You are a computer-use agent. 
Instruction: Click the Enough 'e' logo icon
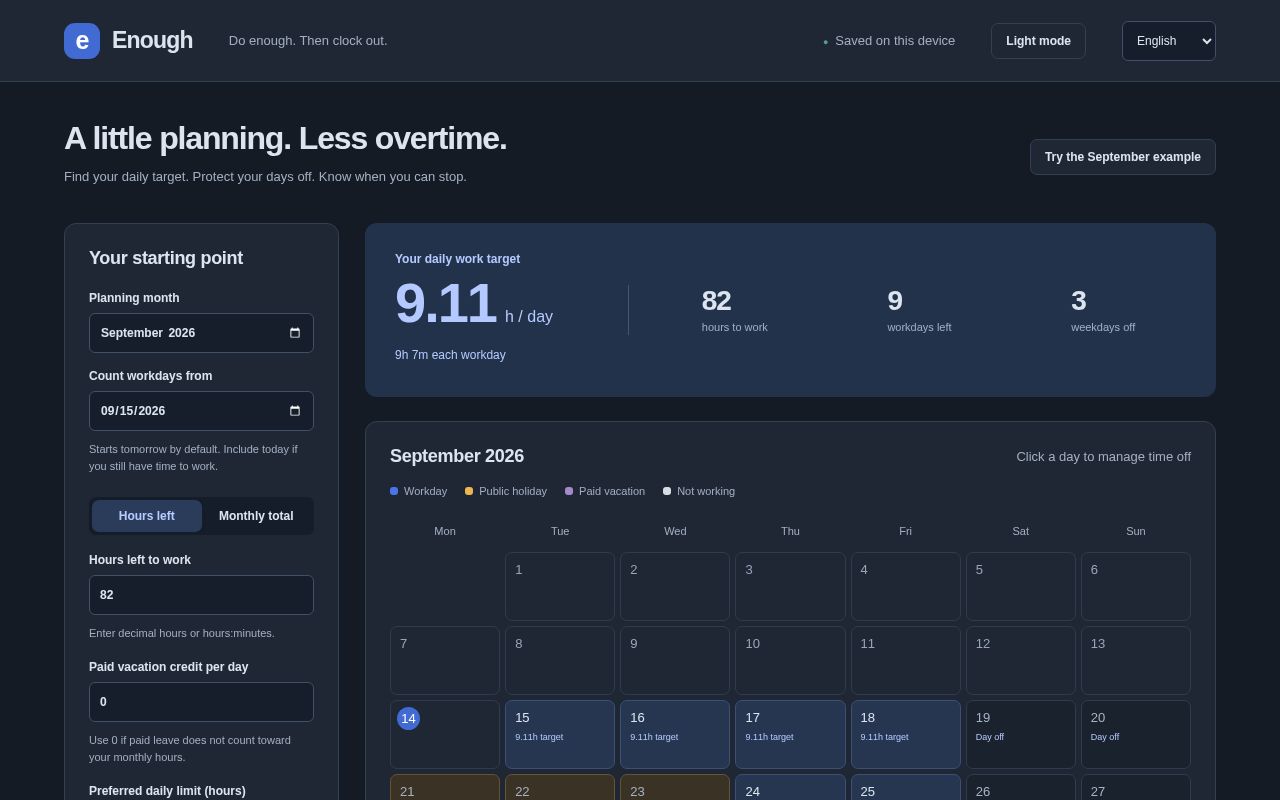tap(82, 41)
